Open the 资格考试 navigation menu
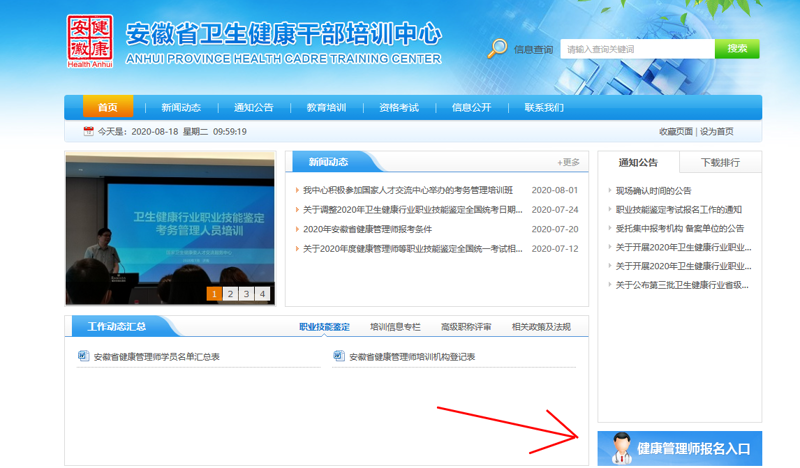The height and width of the screenshot is (468, 800). coord(398,108)
